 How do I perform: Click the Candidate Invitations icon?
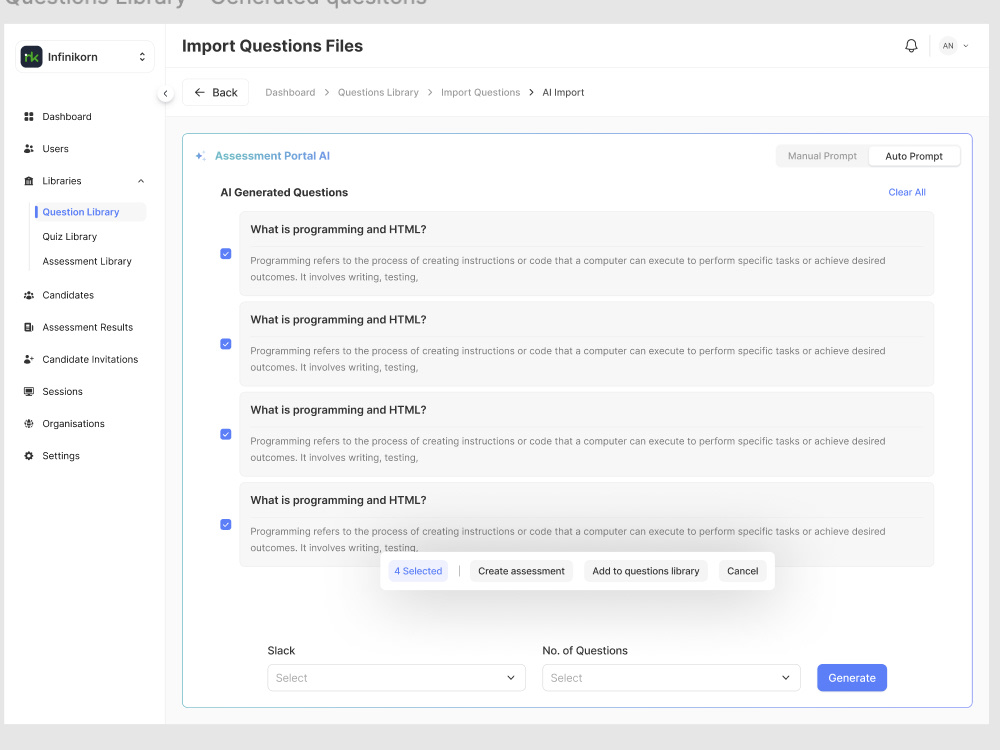29,360
